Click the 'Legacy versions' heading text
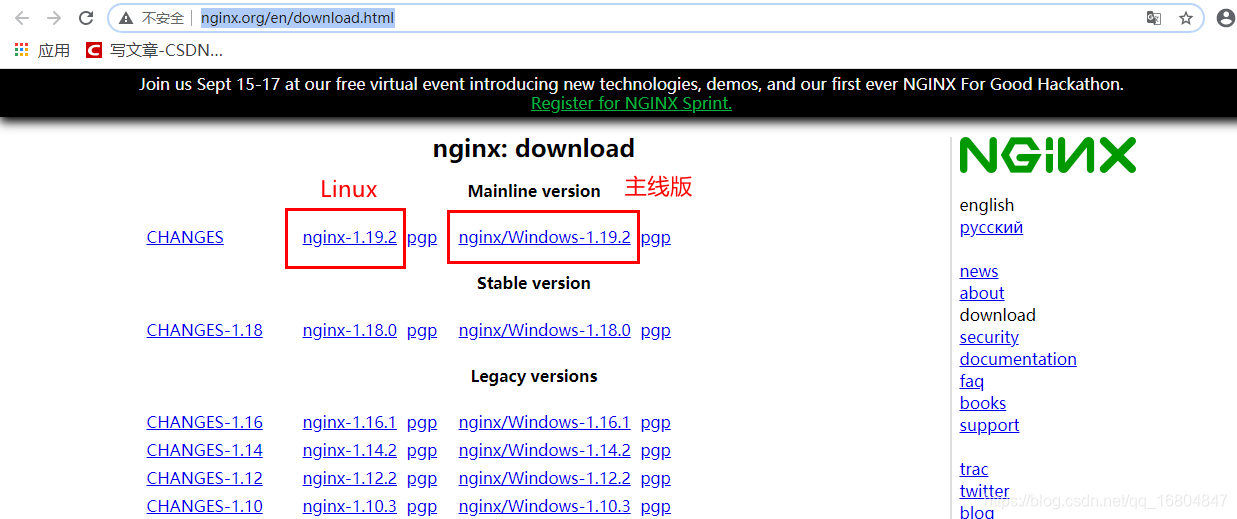Image resolution: width=1237 pixels, height=519 pixels. pos(534,376)
